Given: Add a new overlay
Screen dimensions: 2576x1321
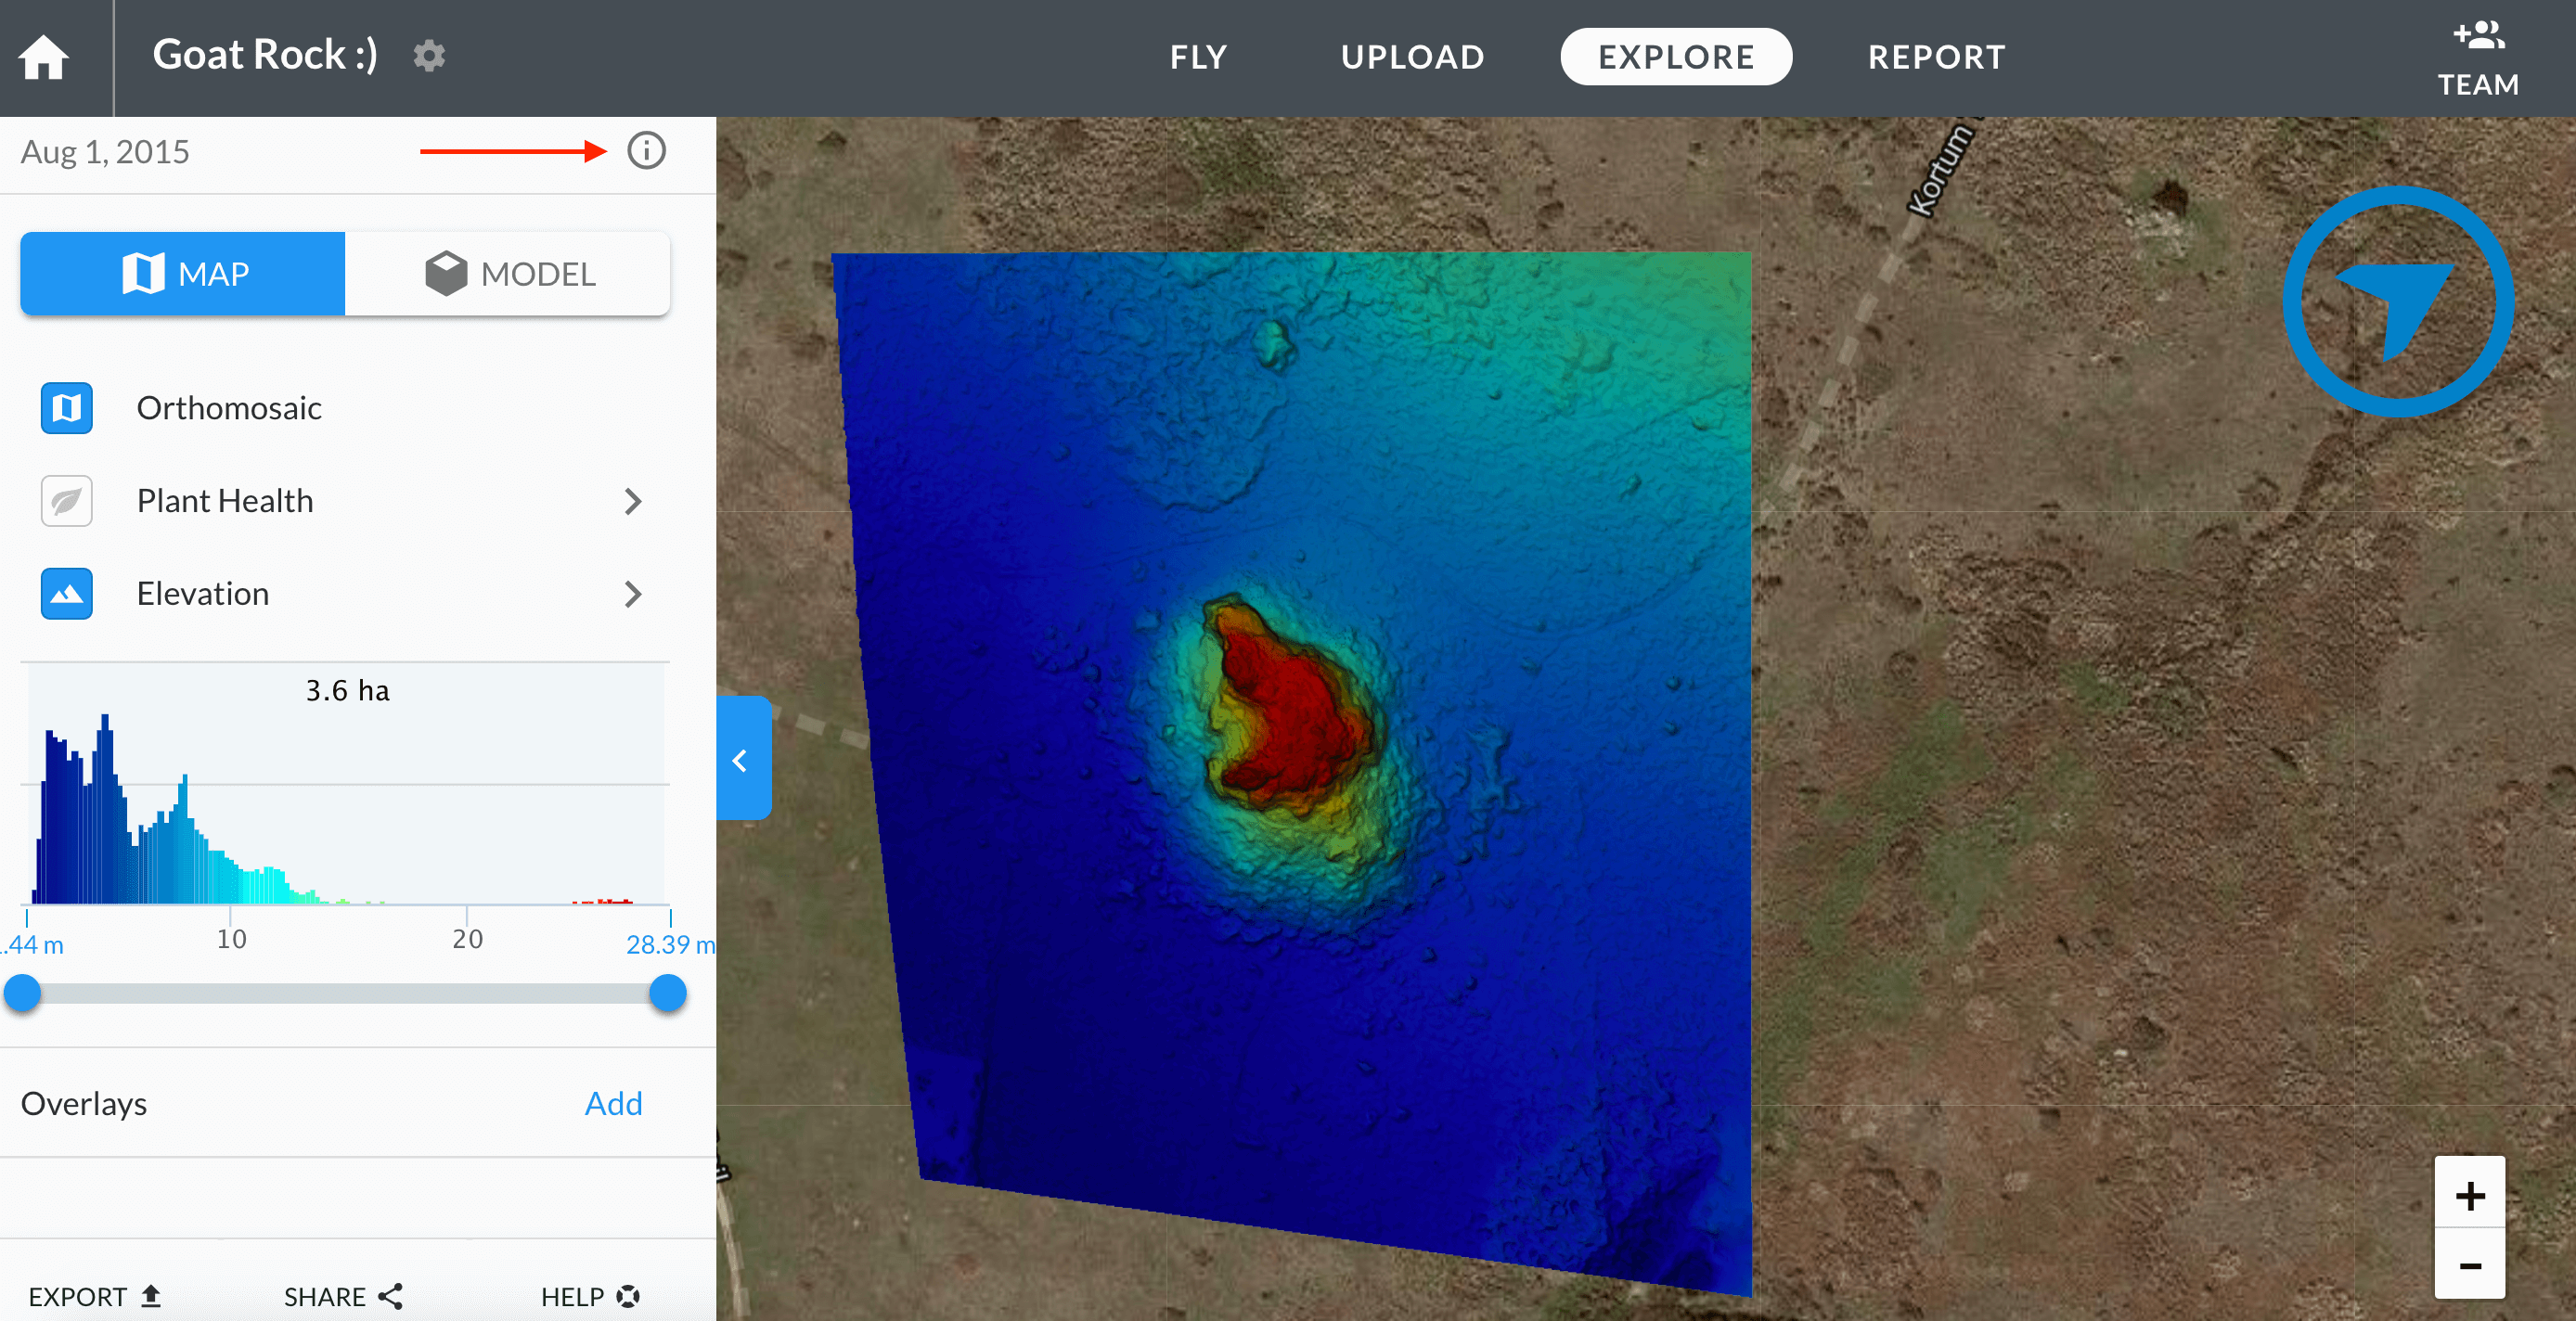Looking at the screenshot, I should 613,1103.
